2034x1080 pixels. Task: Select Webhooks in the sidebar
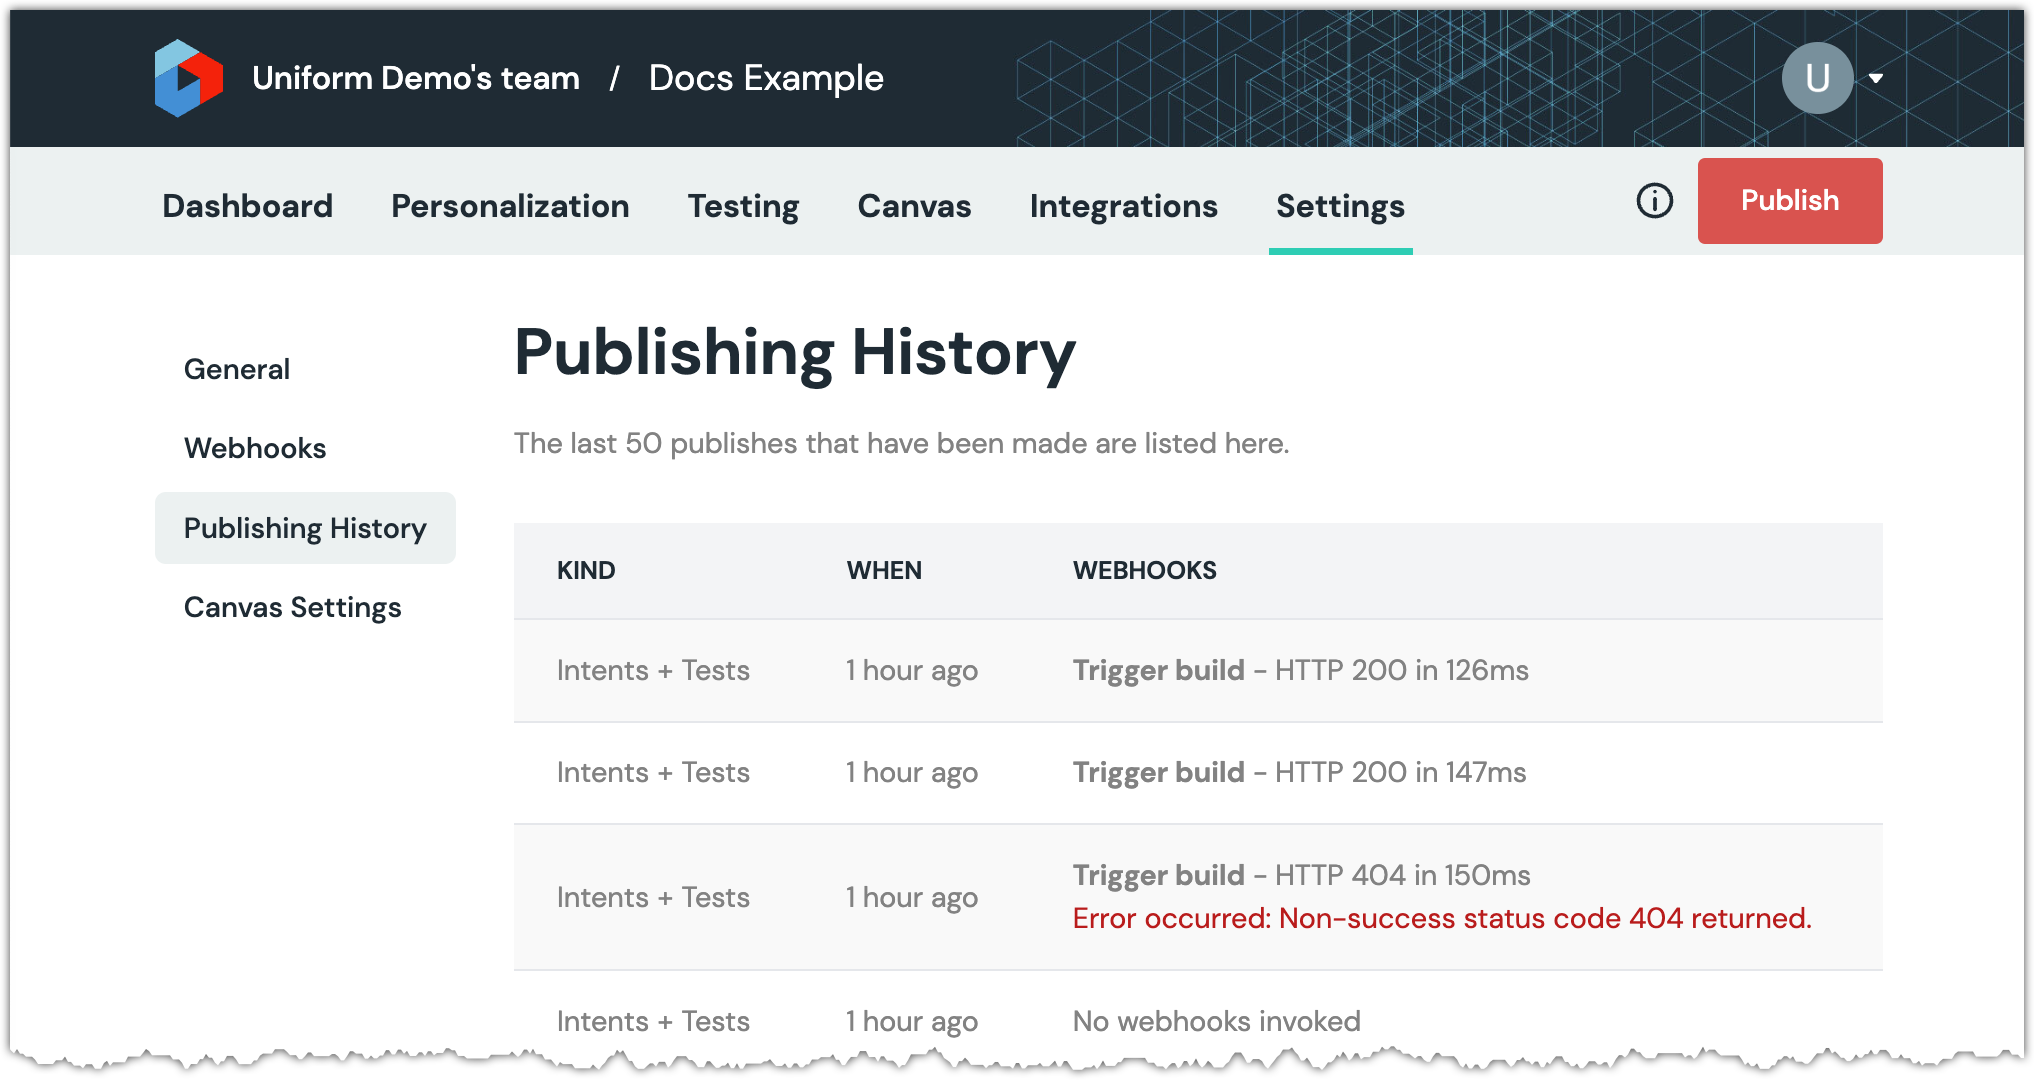click(x=255, y=448)
